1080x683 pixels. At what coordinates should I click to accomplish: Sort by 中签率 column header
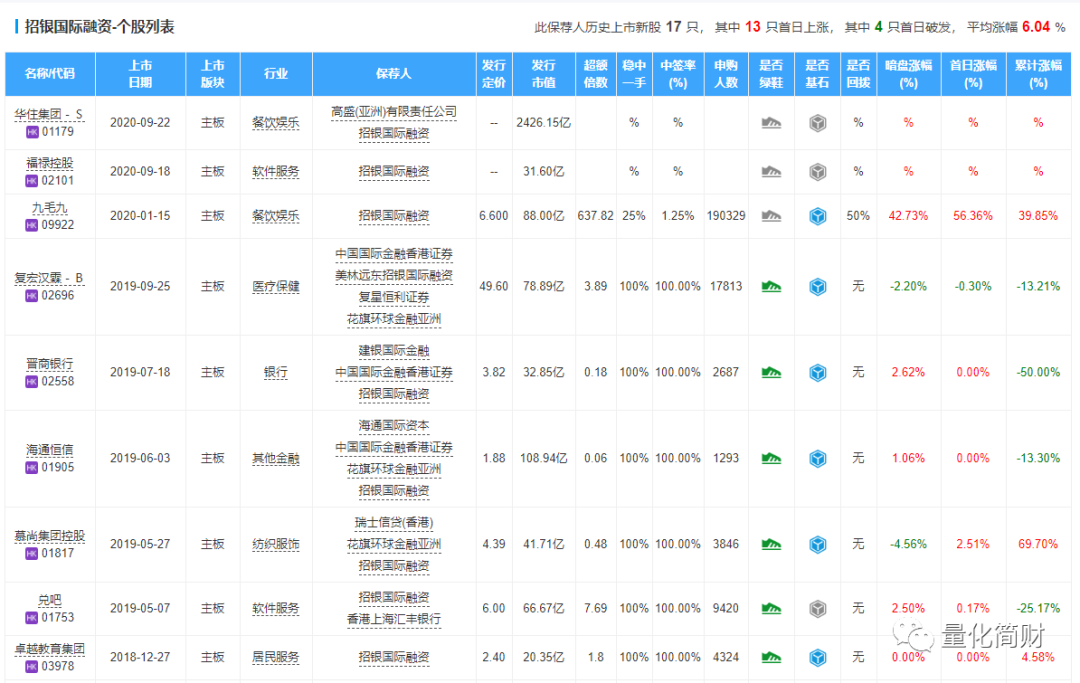point(678,74)
